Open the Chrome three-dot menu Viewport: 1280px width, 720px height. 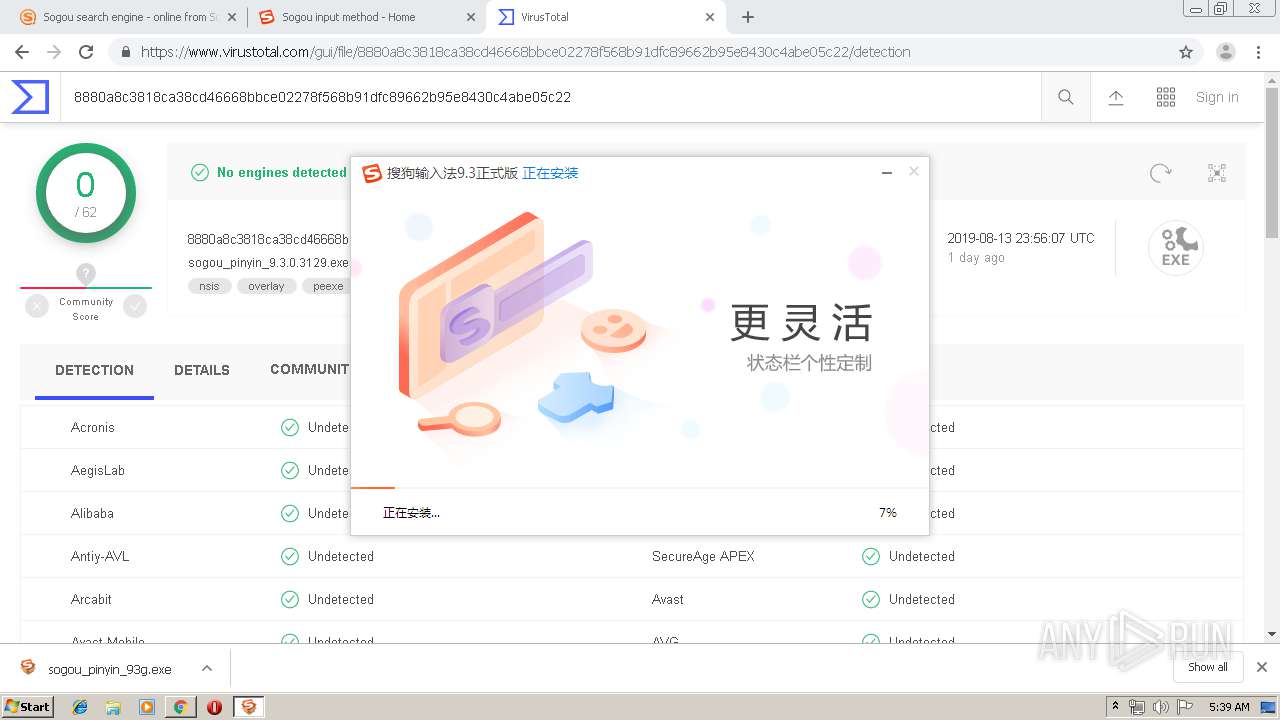point(1258,52)
